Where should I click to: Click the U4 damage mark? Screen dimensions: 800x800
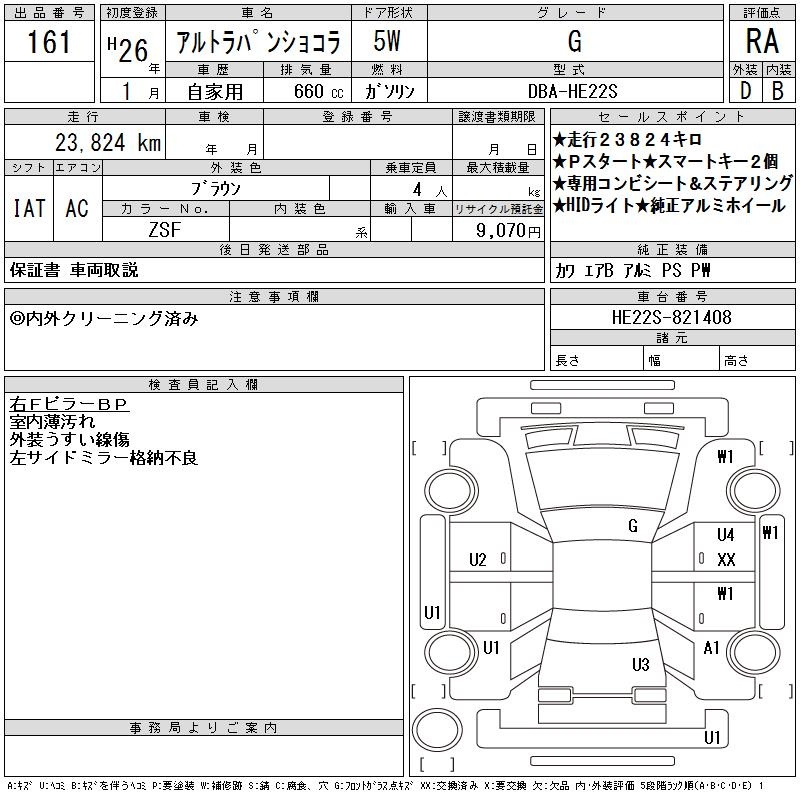[725, 535]
